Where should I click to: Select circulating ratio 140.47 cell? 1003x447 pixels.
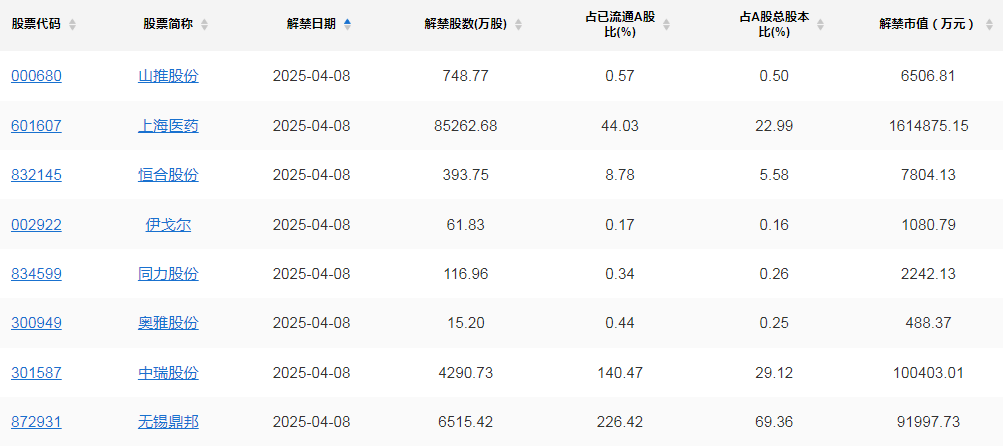tap(620, 373)
